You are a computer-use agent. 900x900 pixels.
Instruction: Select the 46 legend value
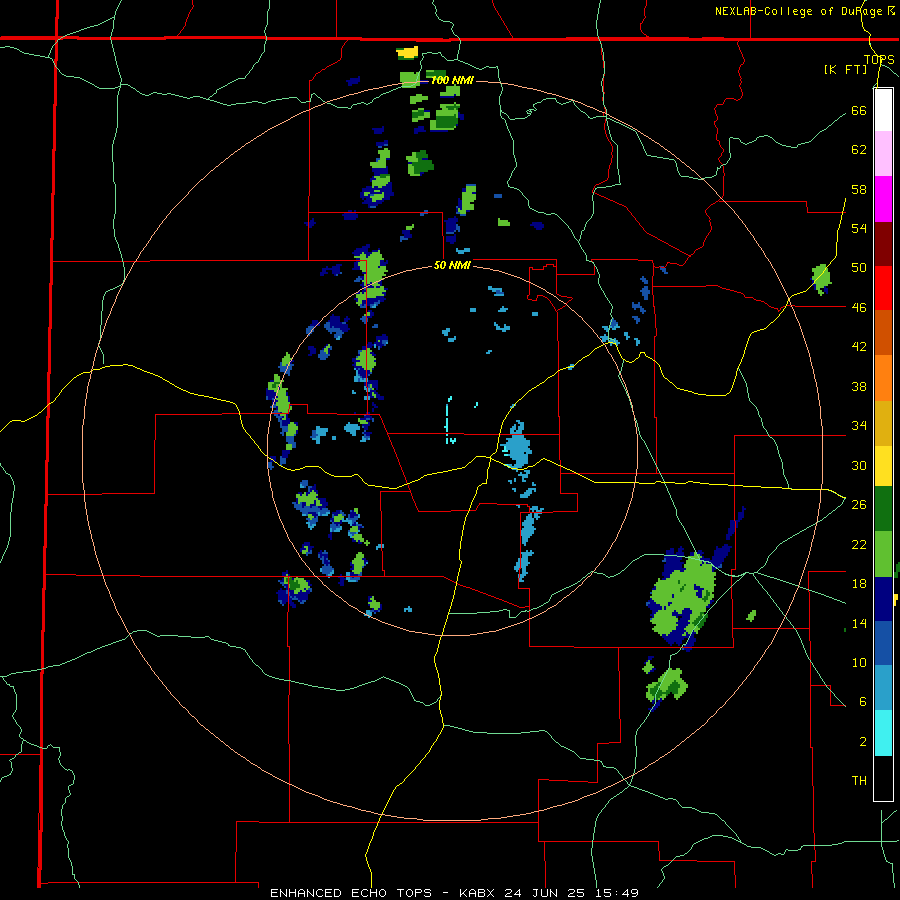[859, 308]
